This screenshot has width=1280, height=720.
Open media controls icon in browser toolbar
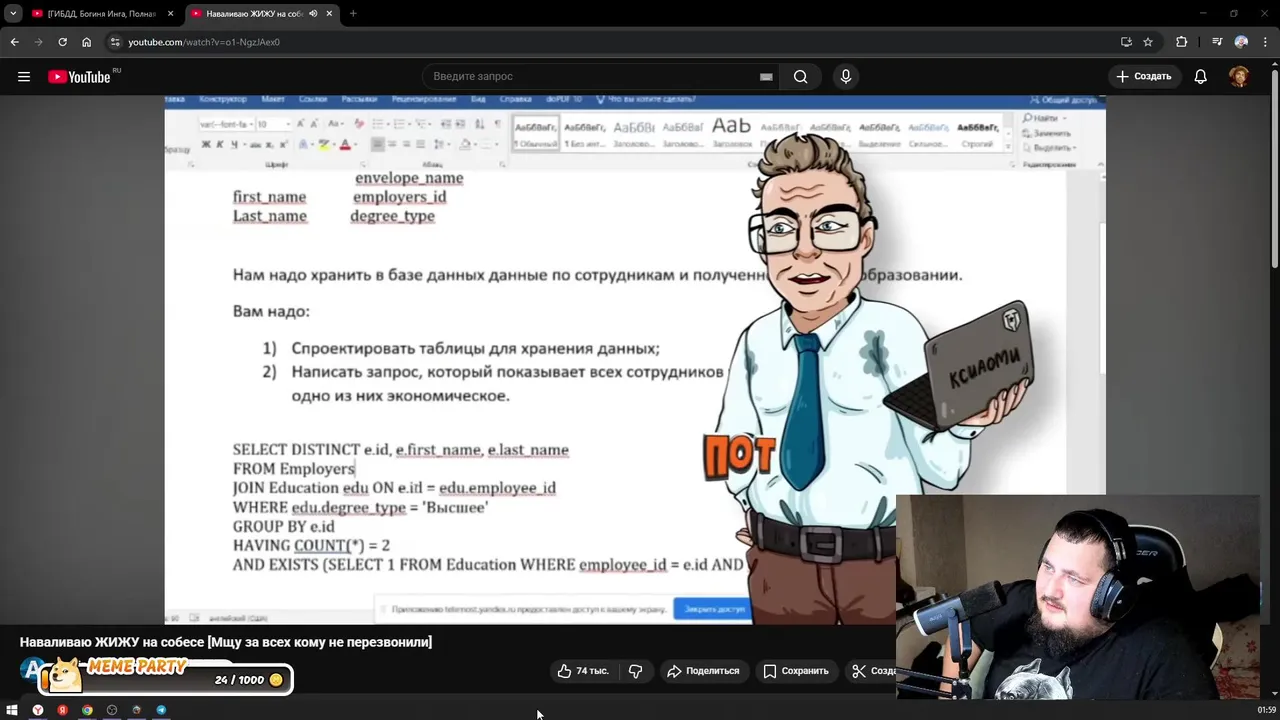[x=1217, y=42]
